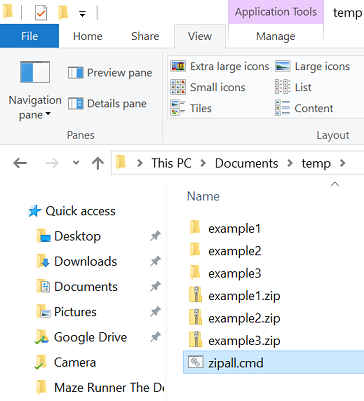Viewport: 364px width, 401px height.
Task: Open the Manage tab under Application Tools
Action: point(276,36)
